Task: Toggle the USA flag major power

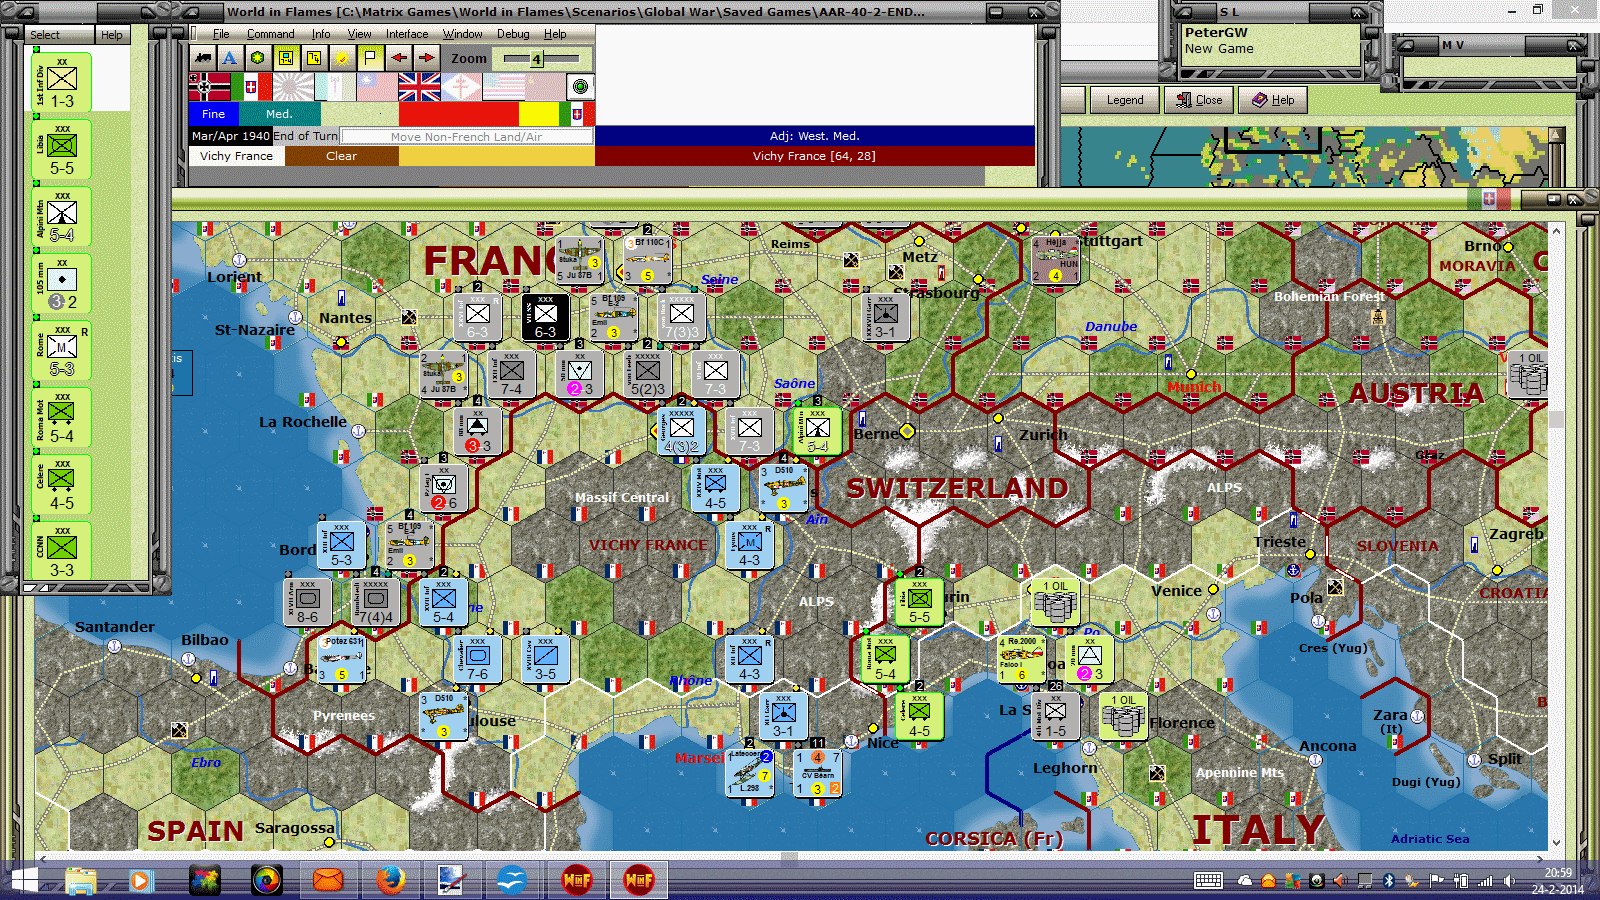Action: pos(503,87)
